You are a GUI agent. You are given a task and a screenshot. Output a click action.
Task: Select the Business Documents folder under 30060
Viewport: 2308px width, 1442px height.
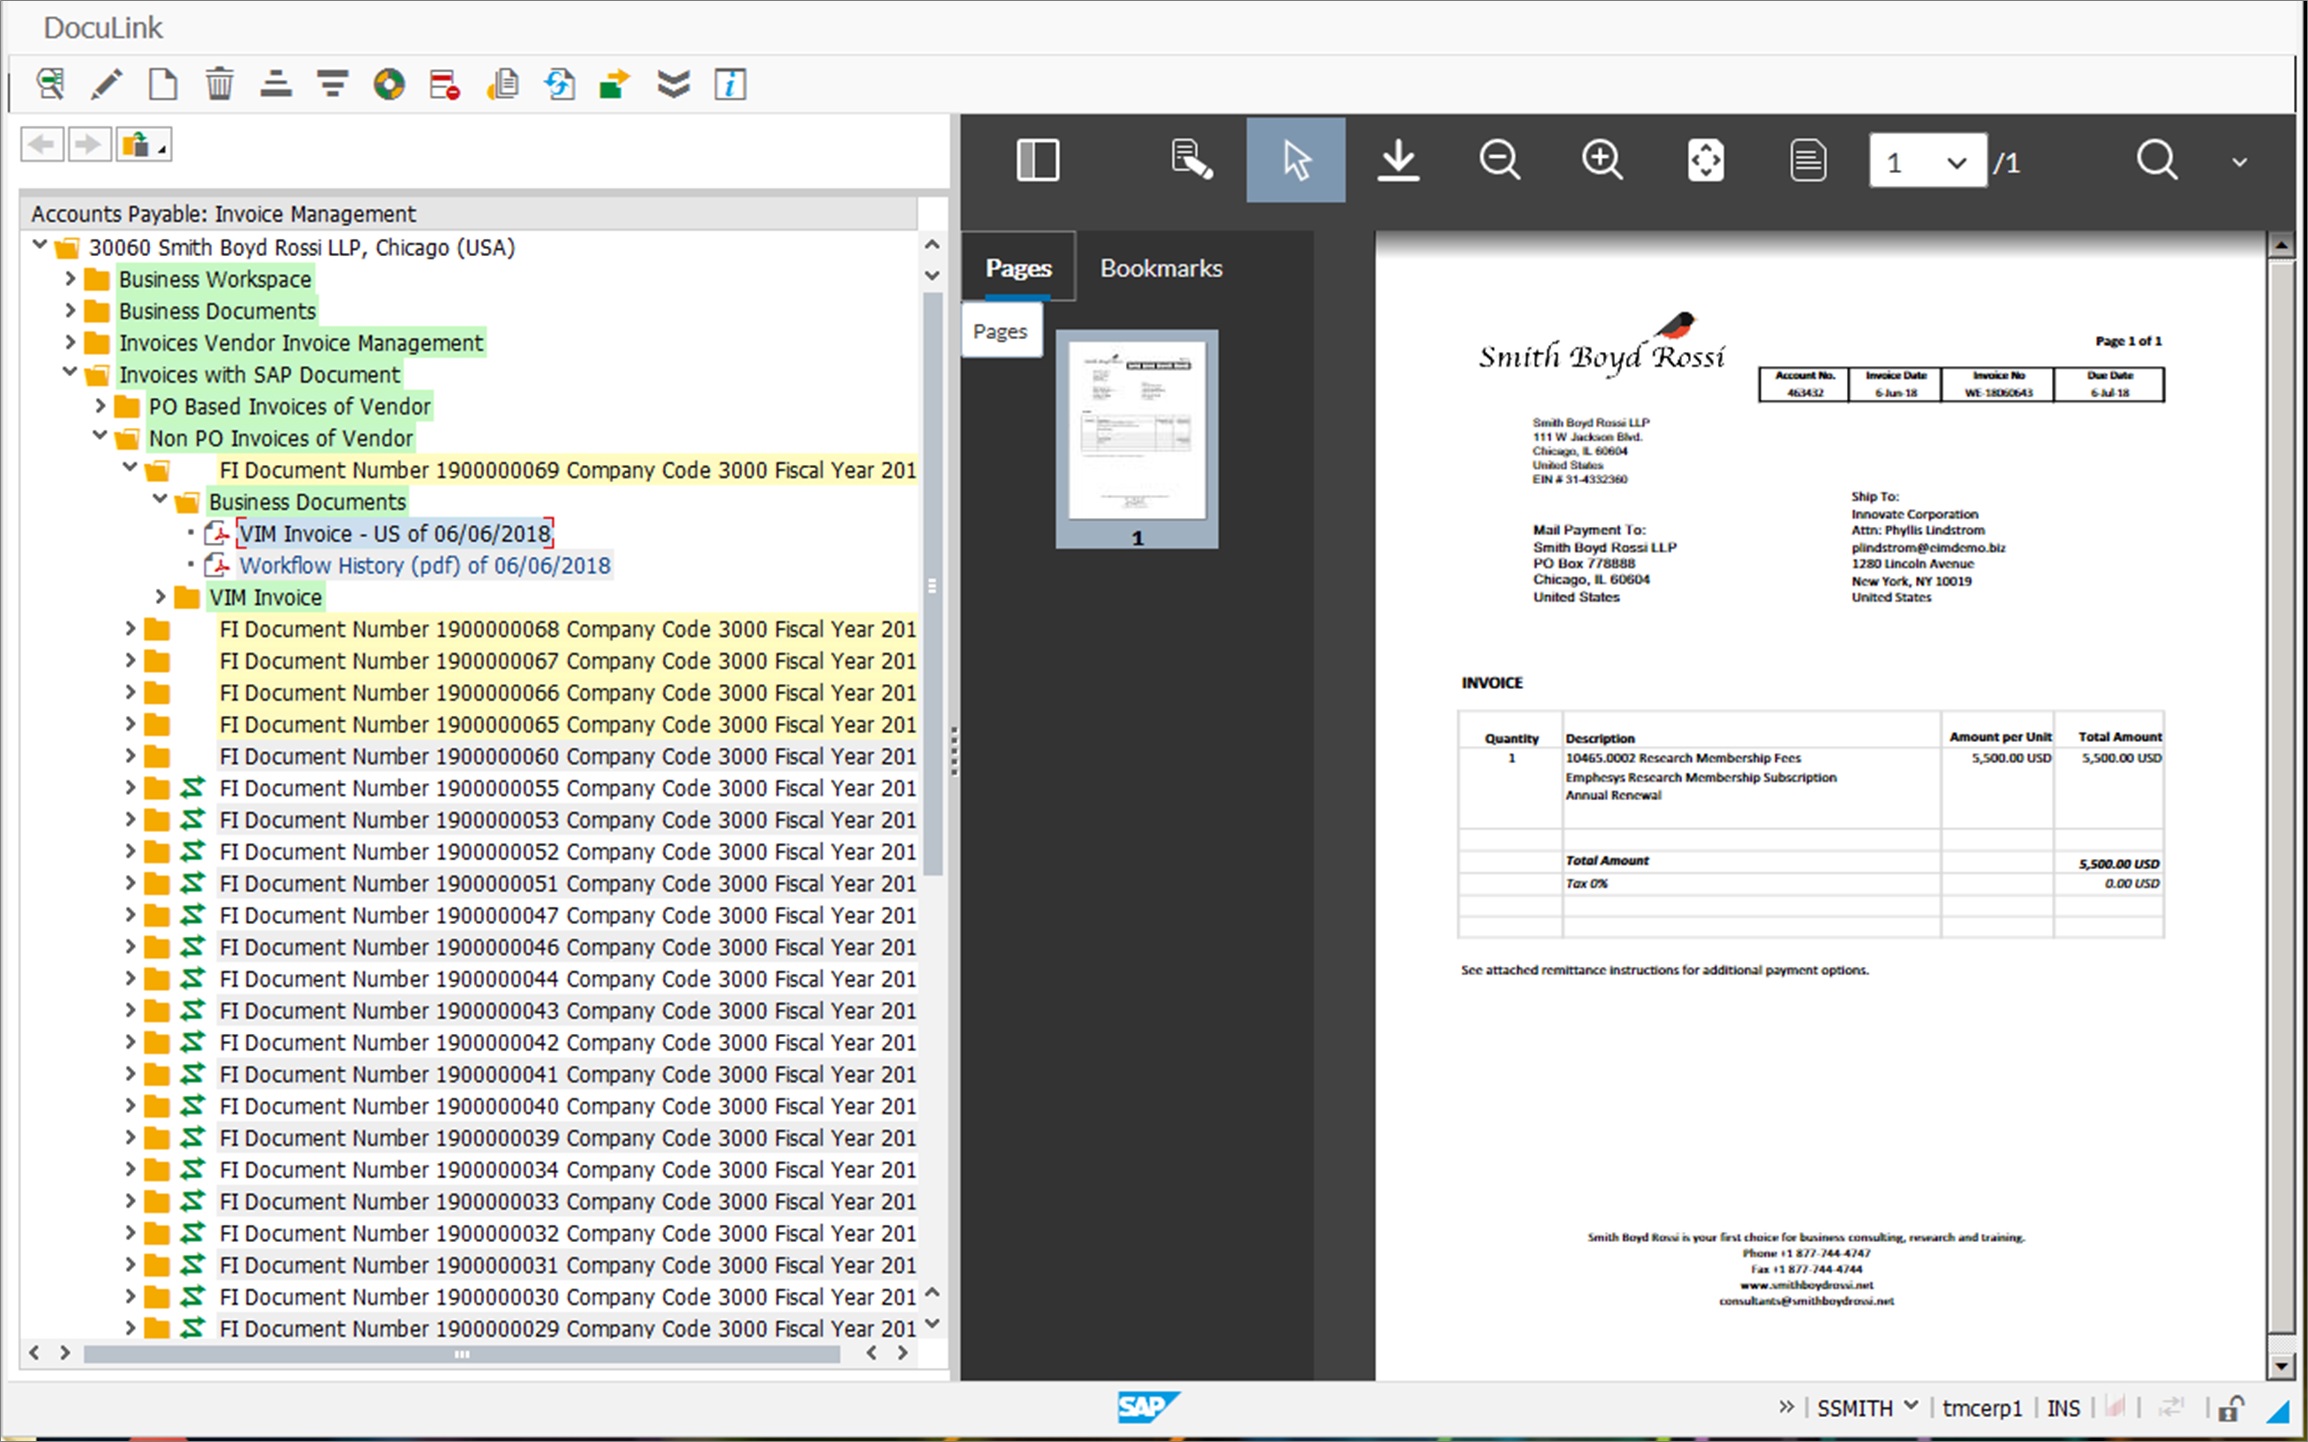pos(217,311)
